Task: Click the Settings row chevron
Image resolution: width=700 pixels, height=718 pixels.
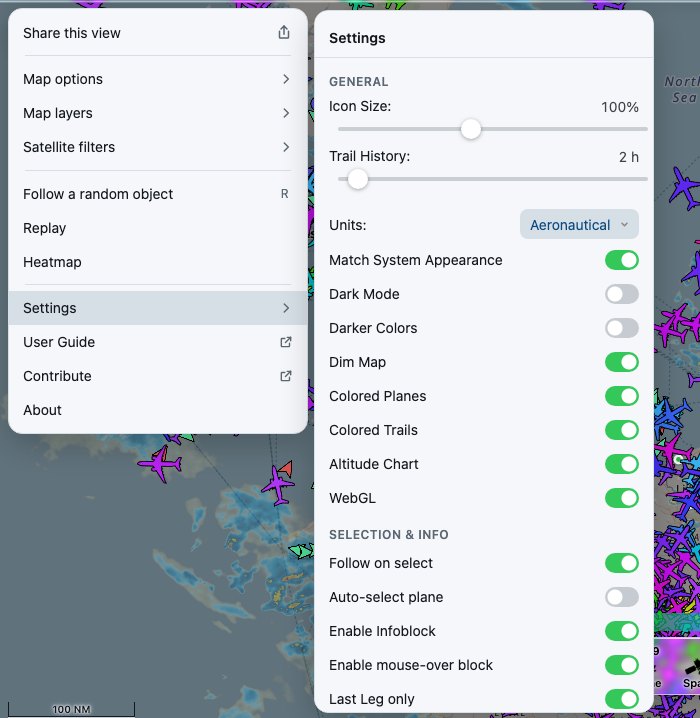Action: click(x=286, y=308)
